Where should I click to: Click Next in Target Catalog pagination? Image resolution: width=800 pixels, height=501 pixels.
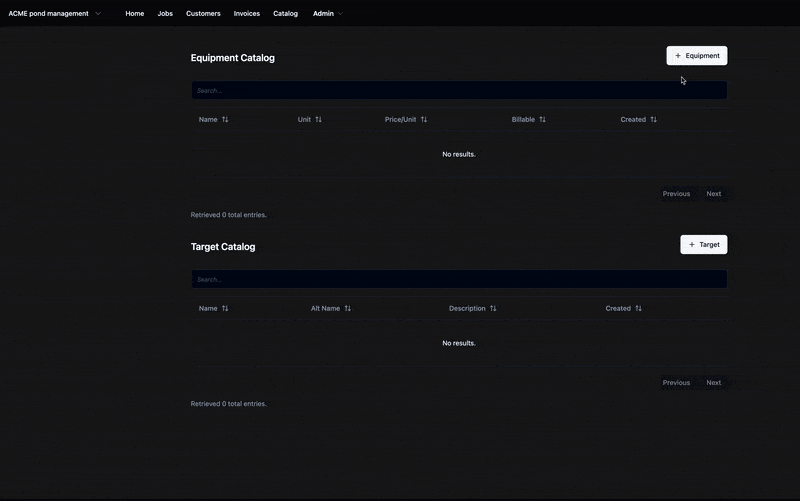tap(714, 383)
